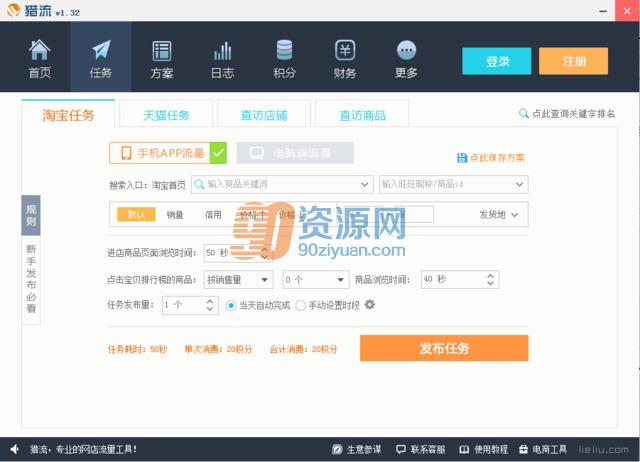Image resolution: width=640 pixels, height=462 pixels.
Task: Click the 注册 button
Action: click(x=573, y=61)
